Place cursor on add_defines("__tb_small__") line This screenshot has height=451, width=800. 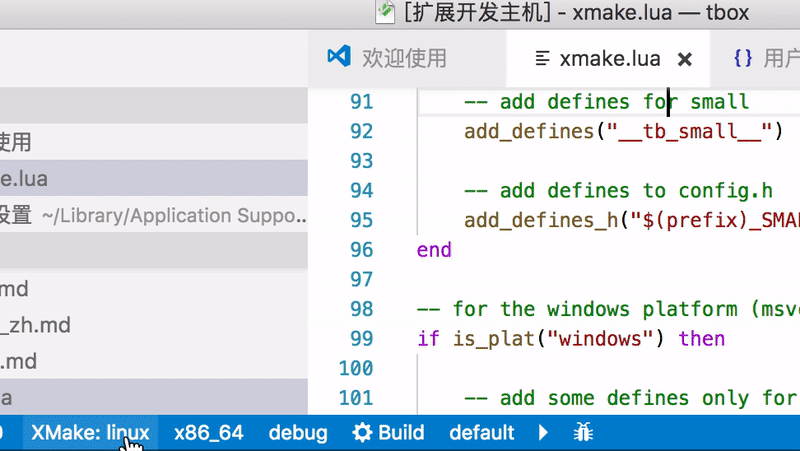(x=622, y=131)
